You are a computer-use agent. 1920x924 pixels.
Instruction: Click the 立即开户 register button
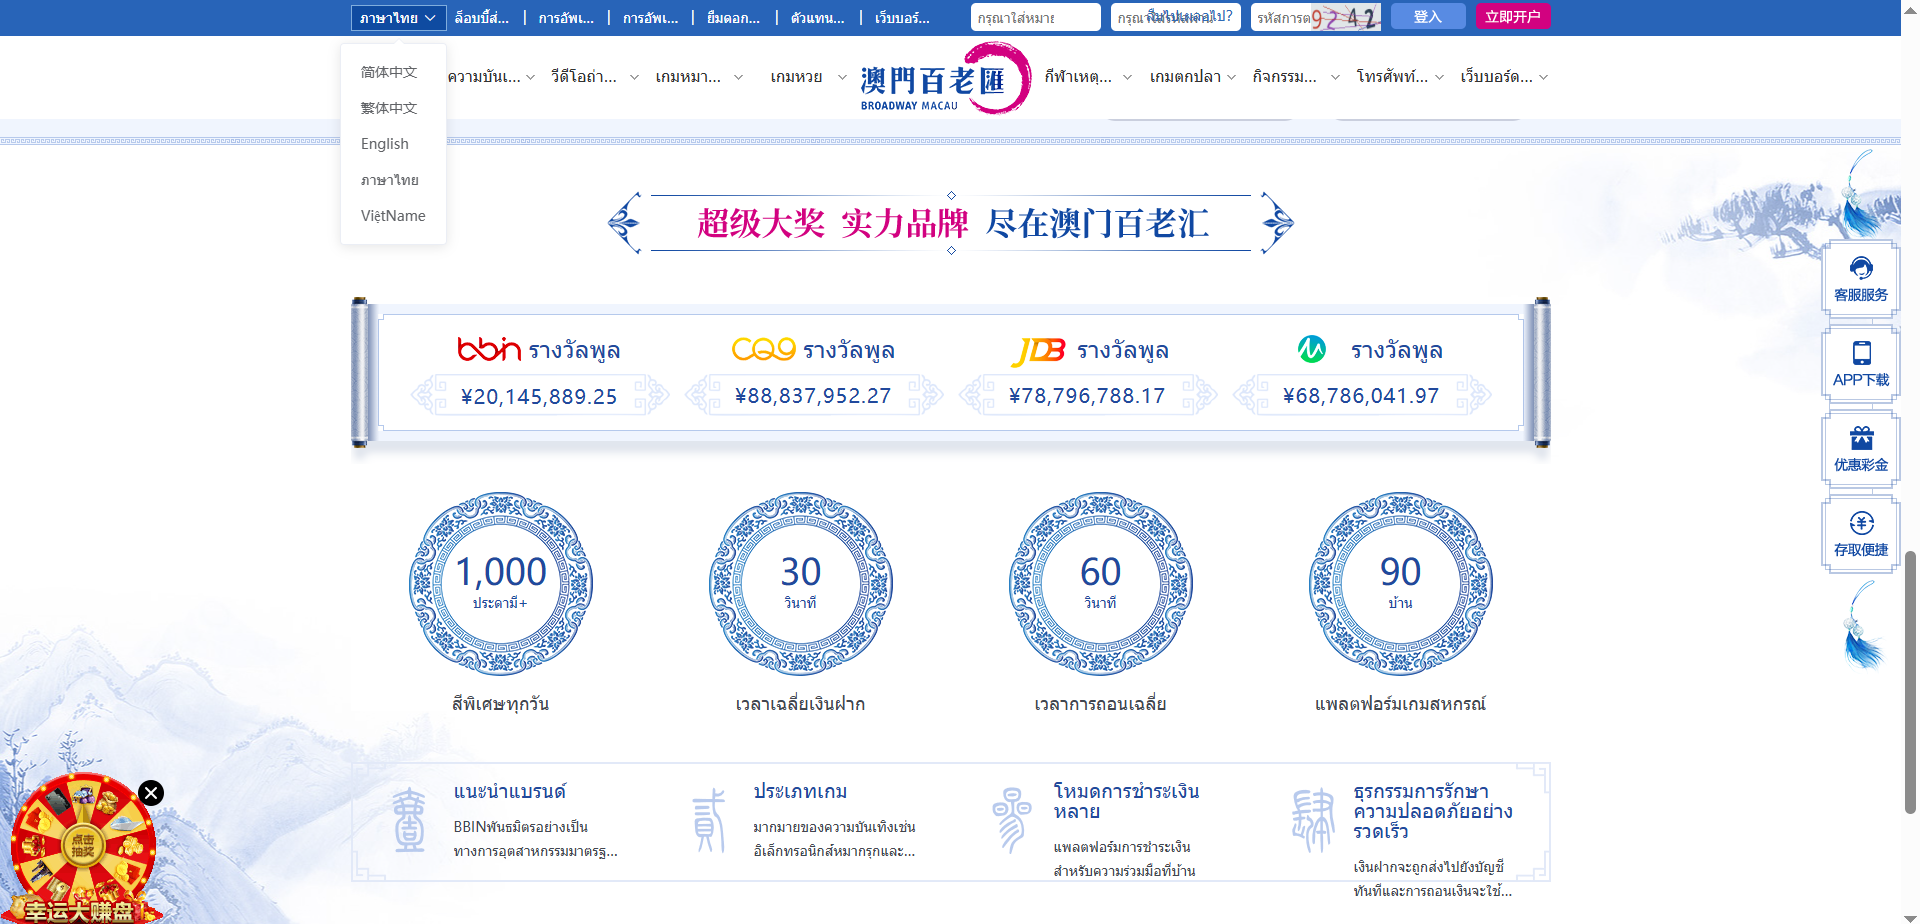[1512, 16]
